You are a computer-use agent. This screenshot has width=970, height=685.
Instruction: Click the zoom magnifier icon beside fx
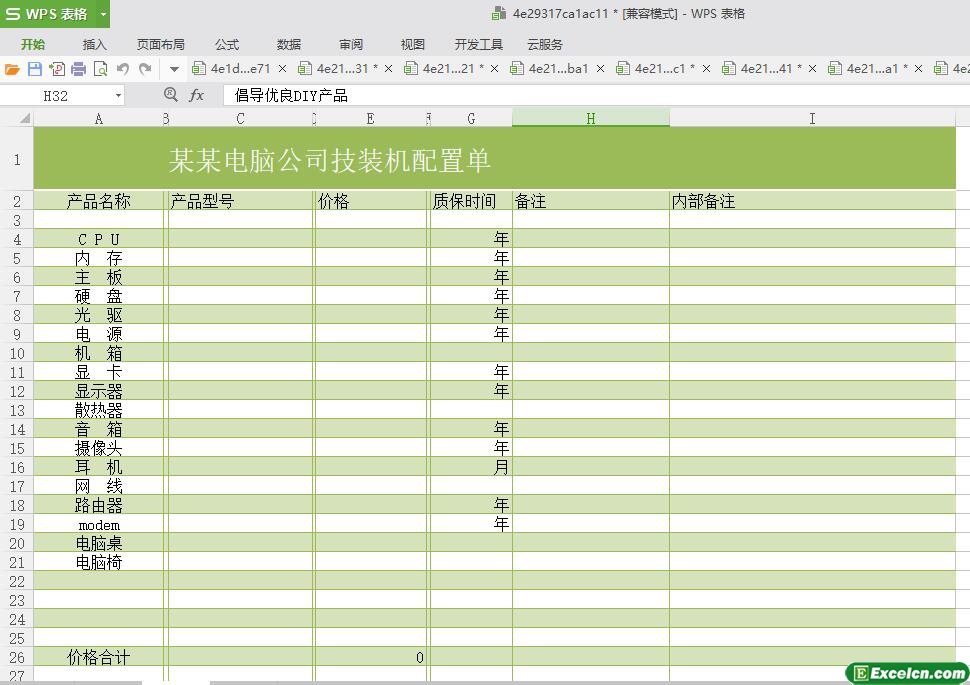pos(171,95)
